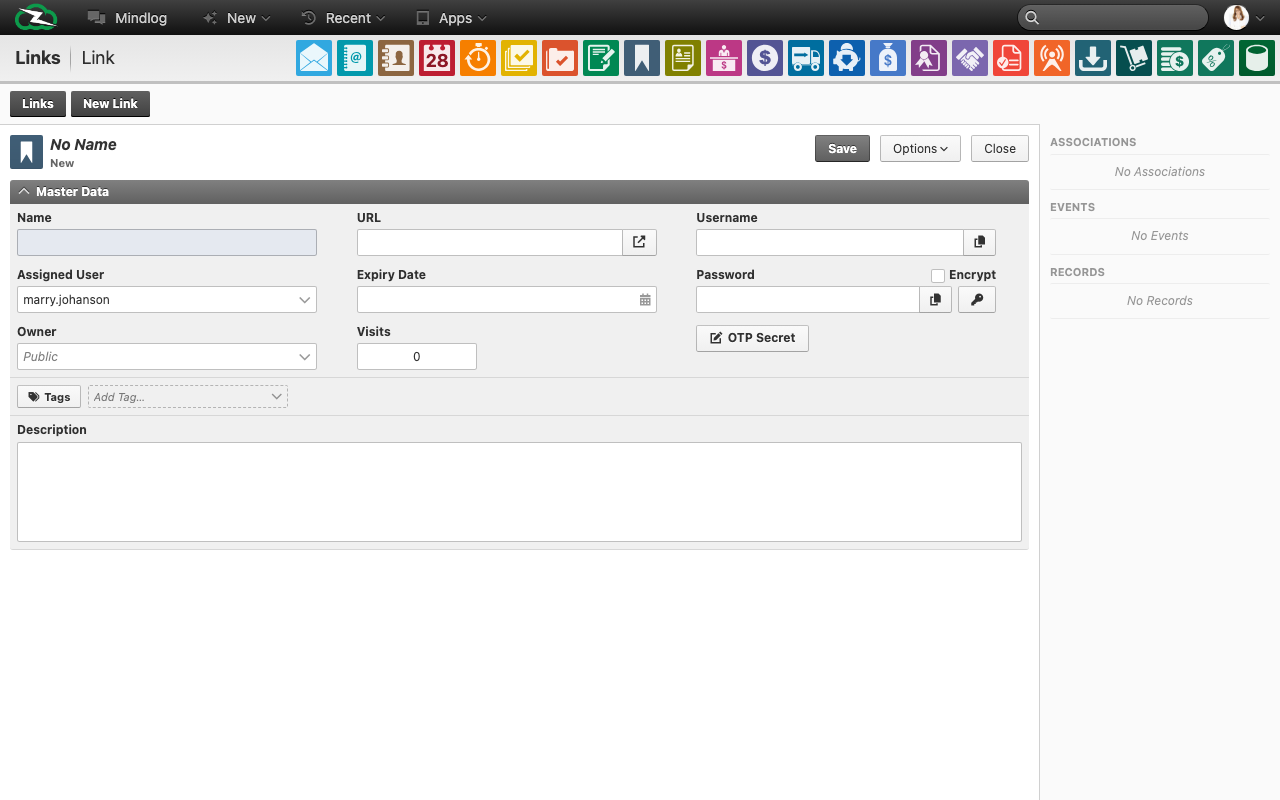Open the yellow Tasks checkmark icon

click(519, 58)
